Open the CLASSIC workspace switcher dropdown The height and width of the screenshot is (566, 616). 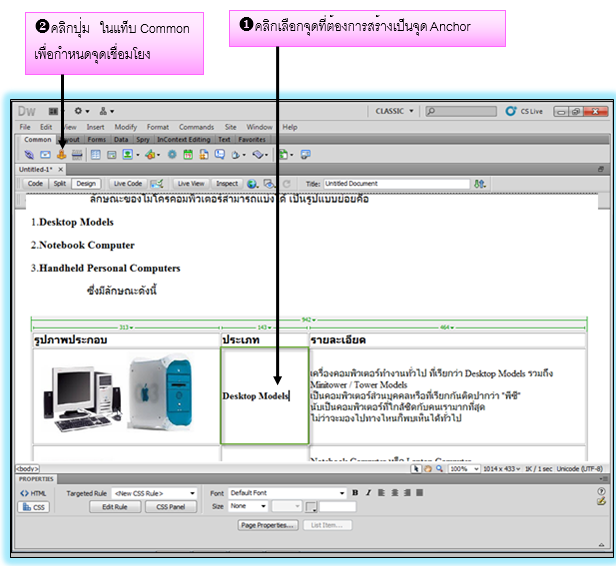(x=394, y=111)
